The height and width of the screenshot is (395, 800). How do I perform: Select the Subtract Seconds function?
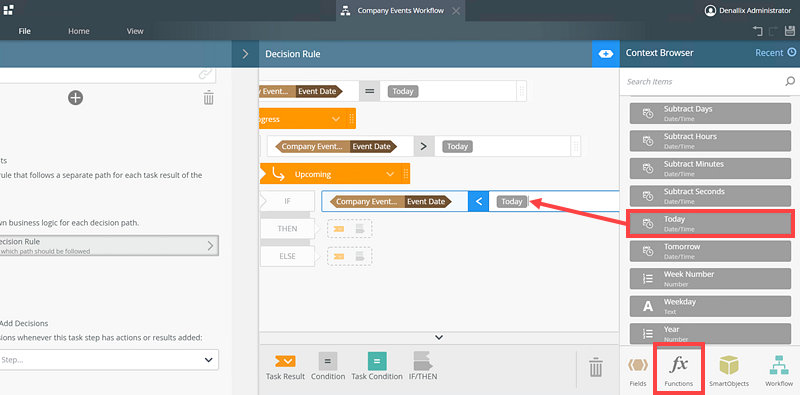click(x=710, y=195)
